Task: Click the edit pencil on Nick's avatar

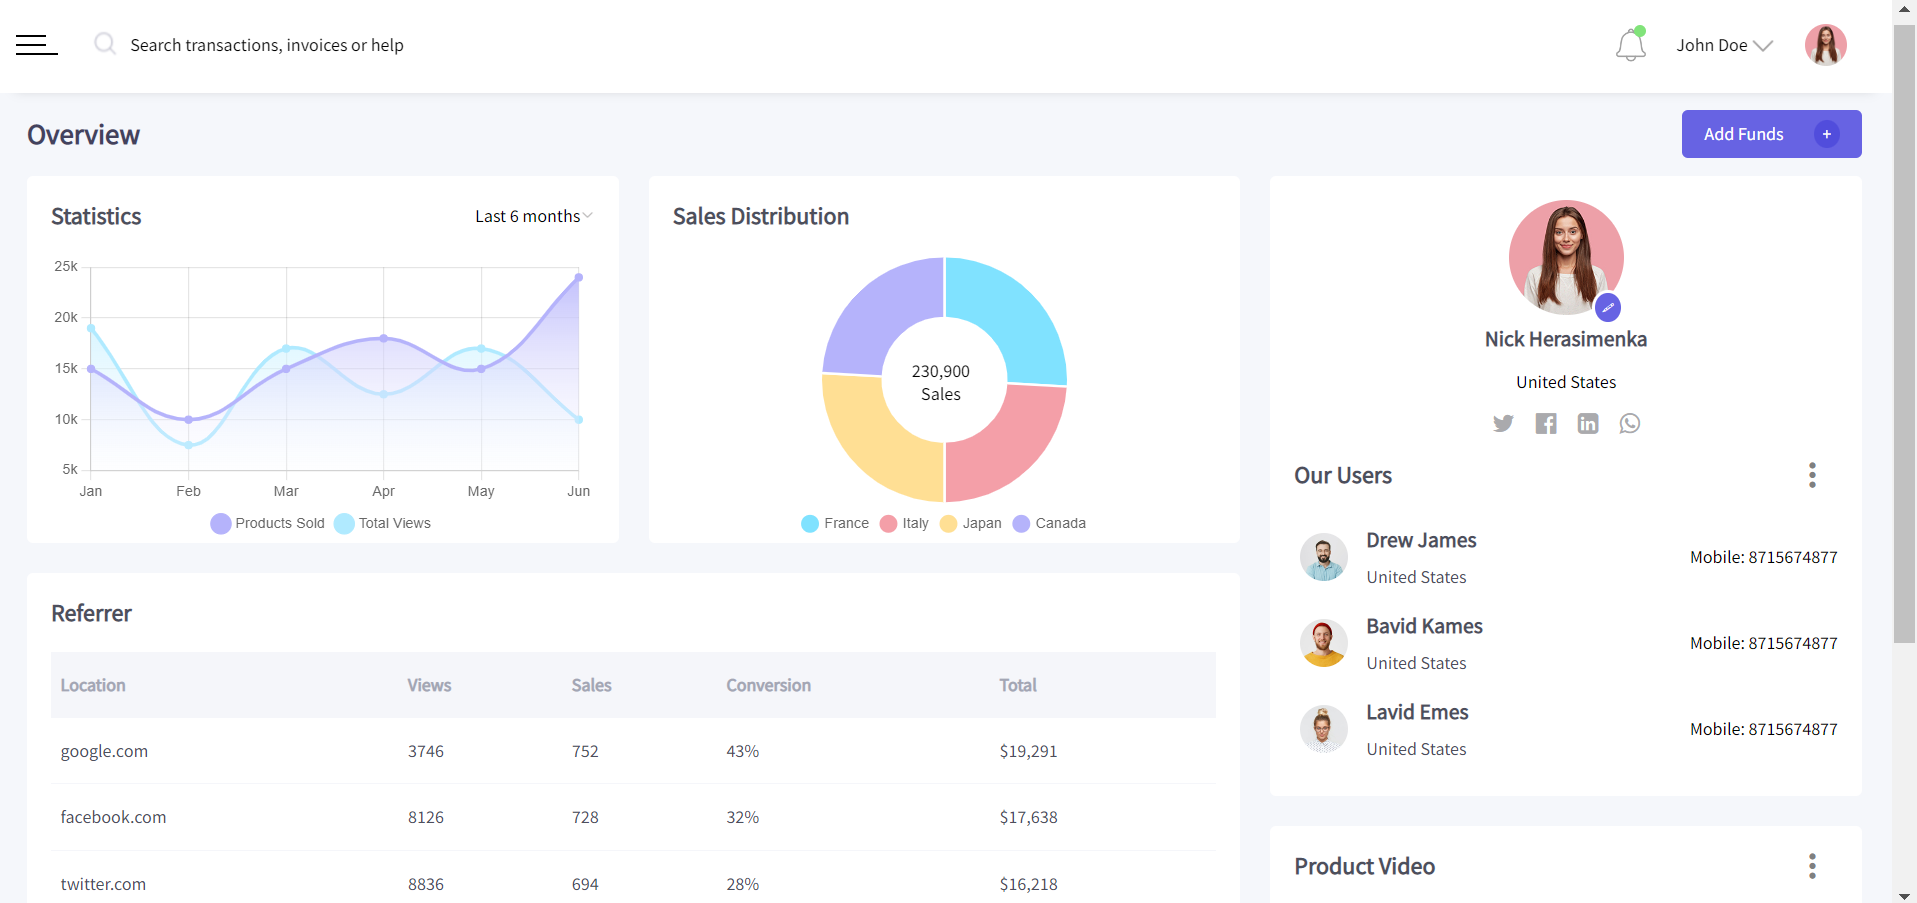Action: tap(1608, 308)
